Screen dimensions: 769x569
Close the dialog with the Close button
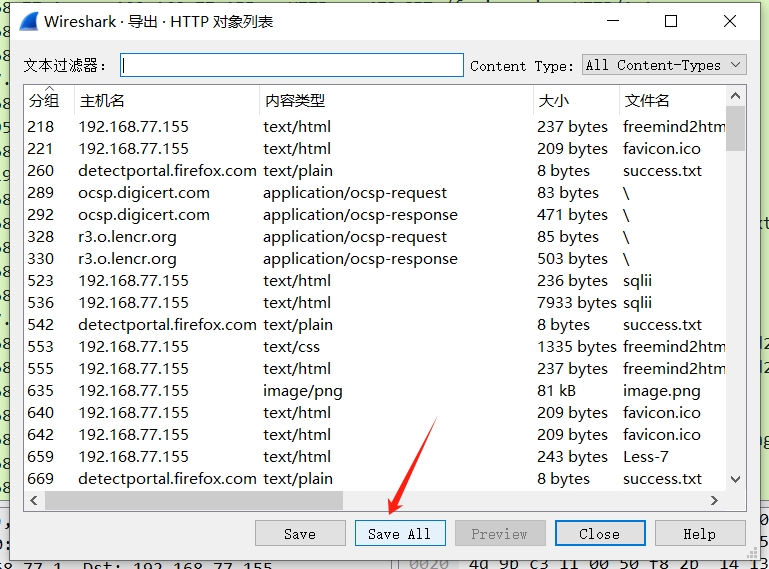tap(600, 533)
